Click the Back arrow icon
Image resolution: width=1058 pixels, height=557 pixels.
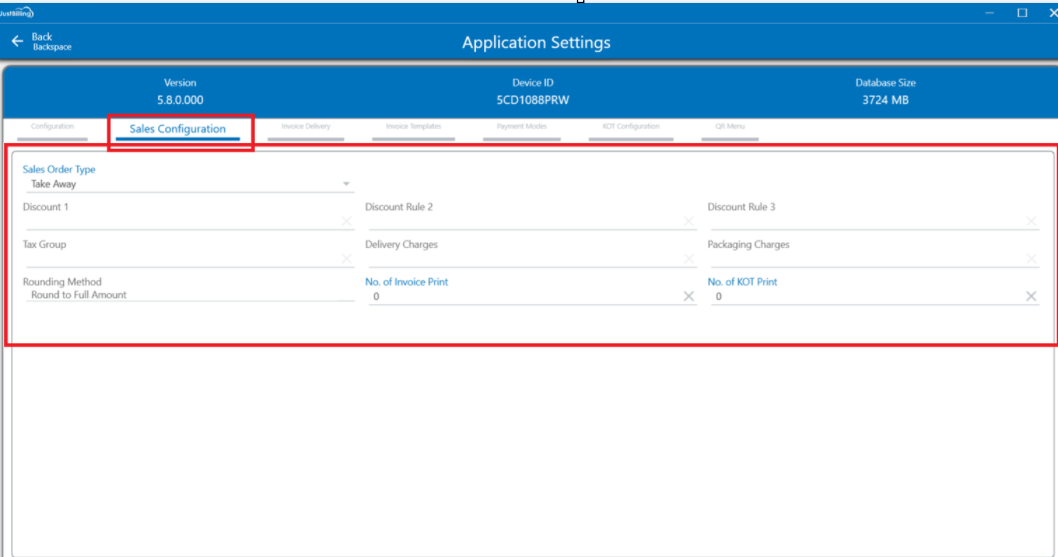coord(17,42)
